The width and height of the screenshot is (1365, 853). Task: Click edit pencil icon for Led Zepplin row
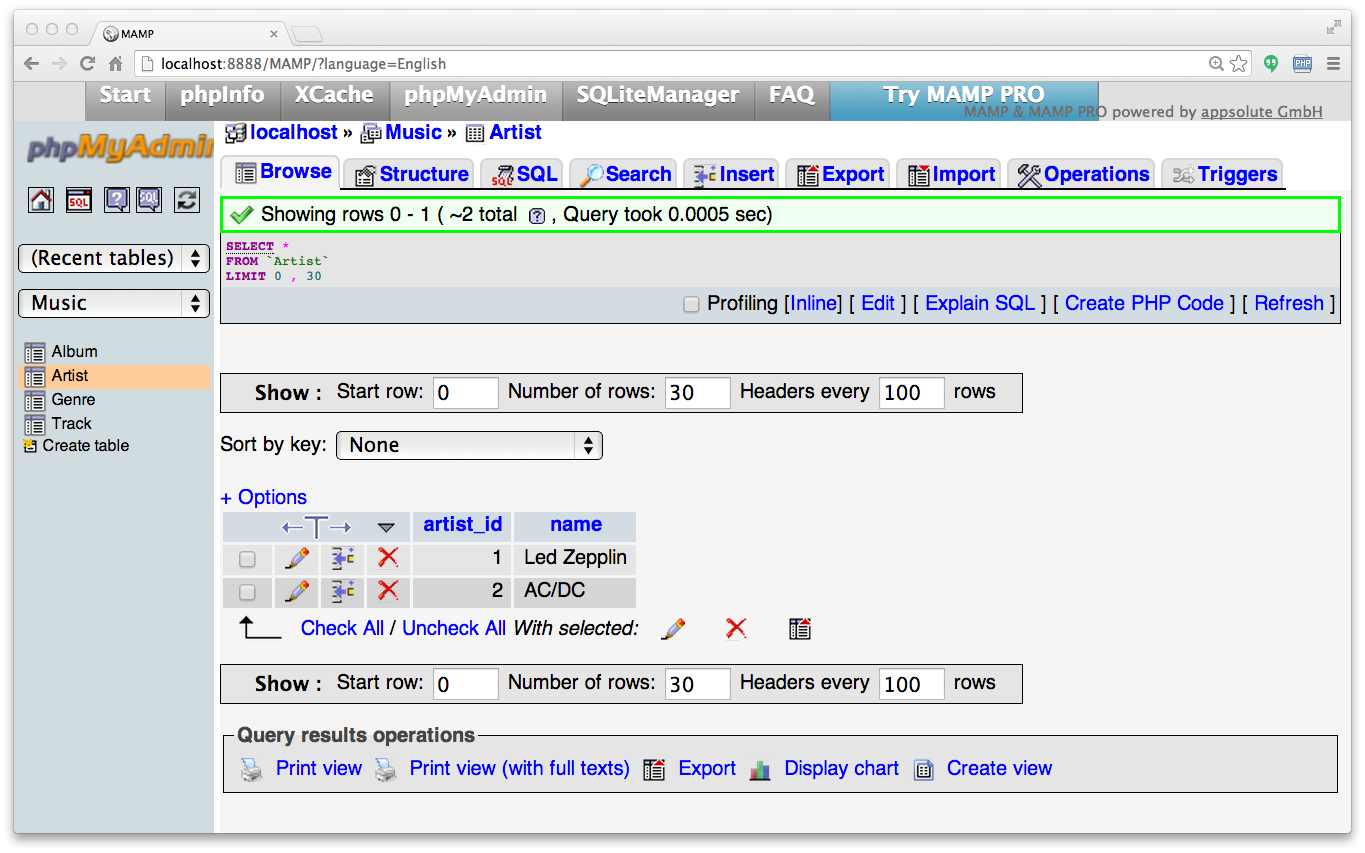(297, 558)
